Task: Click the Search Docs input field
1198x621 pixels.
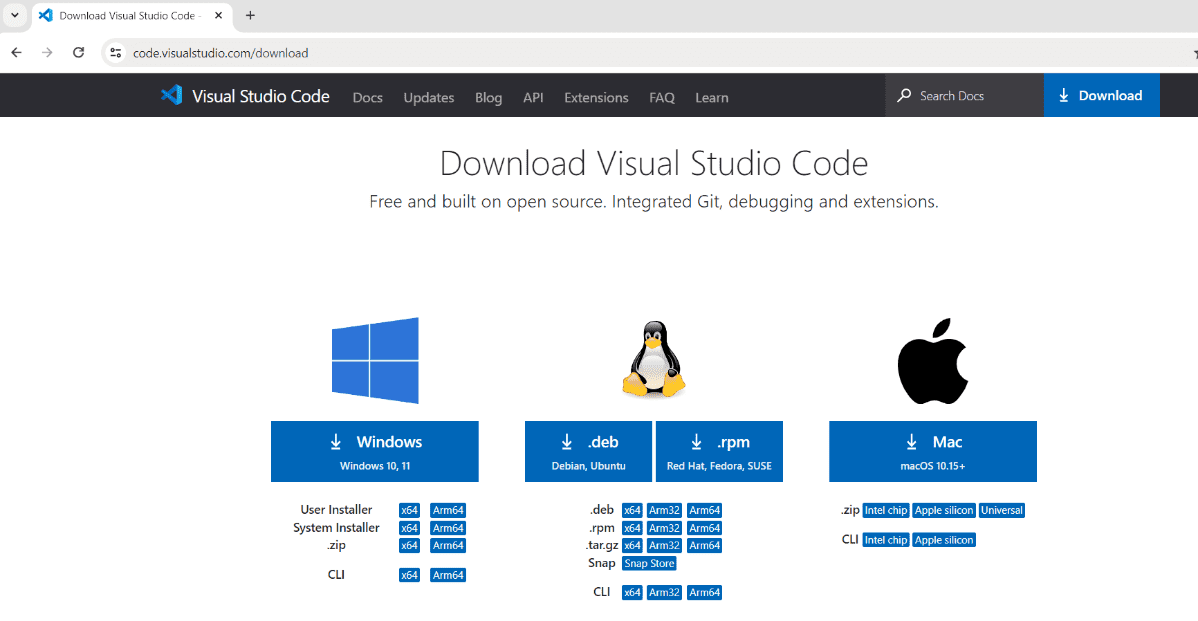Action: [964, 95]
